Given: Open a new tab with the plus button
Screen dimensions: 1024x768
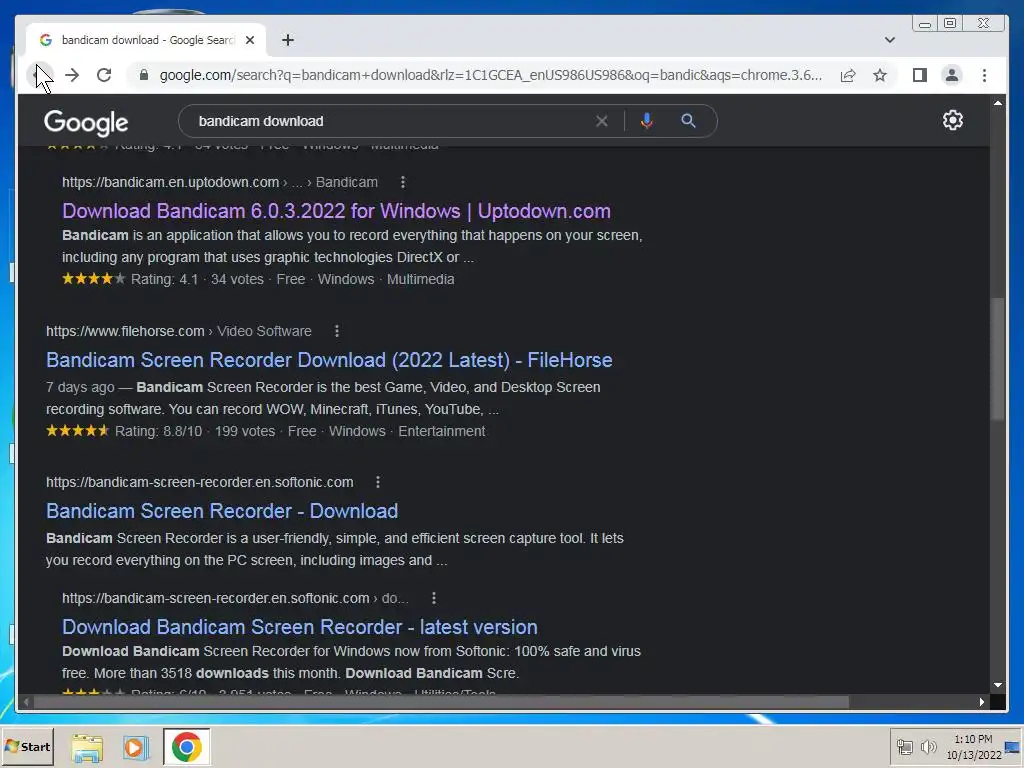Looking at the screenshot, I should tap(287, 40).
